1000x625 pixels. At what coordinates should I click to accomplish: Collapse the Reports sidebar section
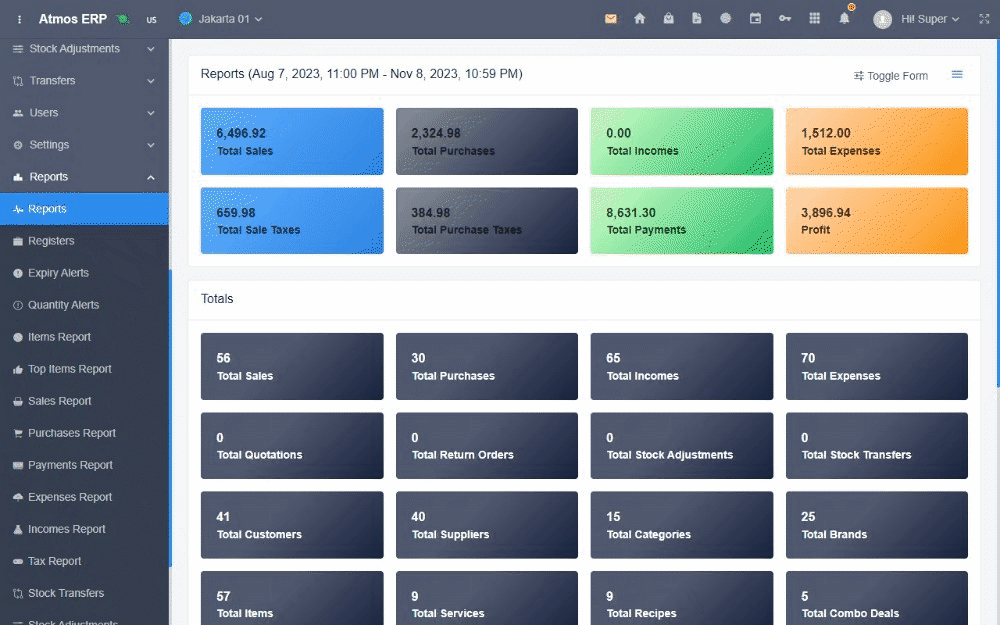click(x=84, y=177)
